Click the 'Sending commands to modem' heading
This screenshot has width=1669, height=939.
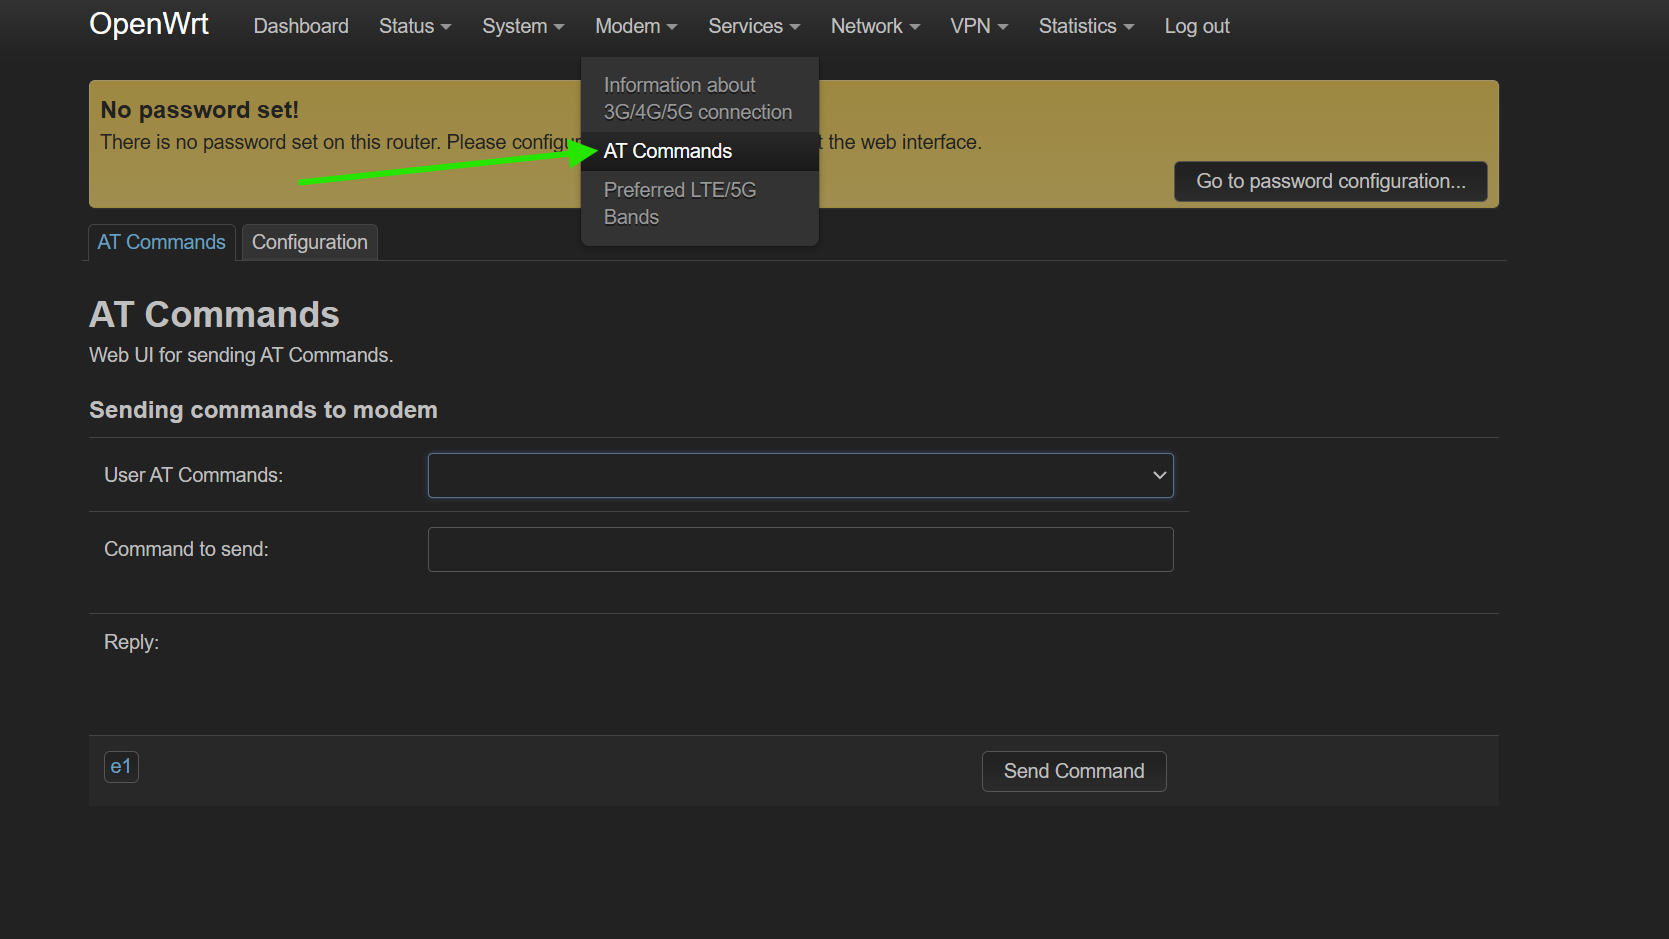[x=263, y=410]
